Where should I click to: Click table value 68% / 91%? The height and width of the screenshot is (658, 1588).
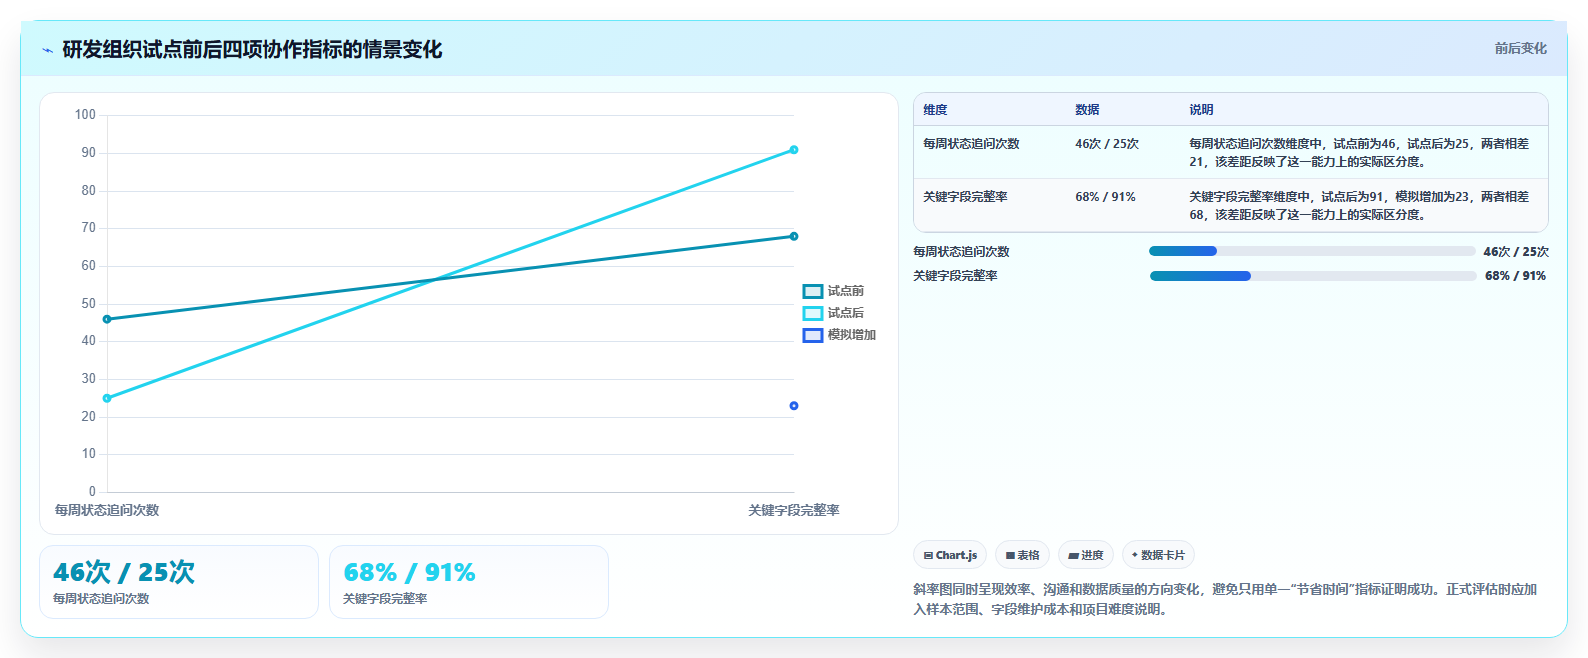pos(1105,197)
